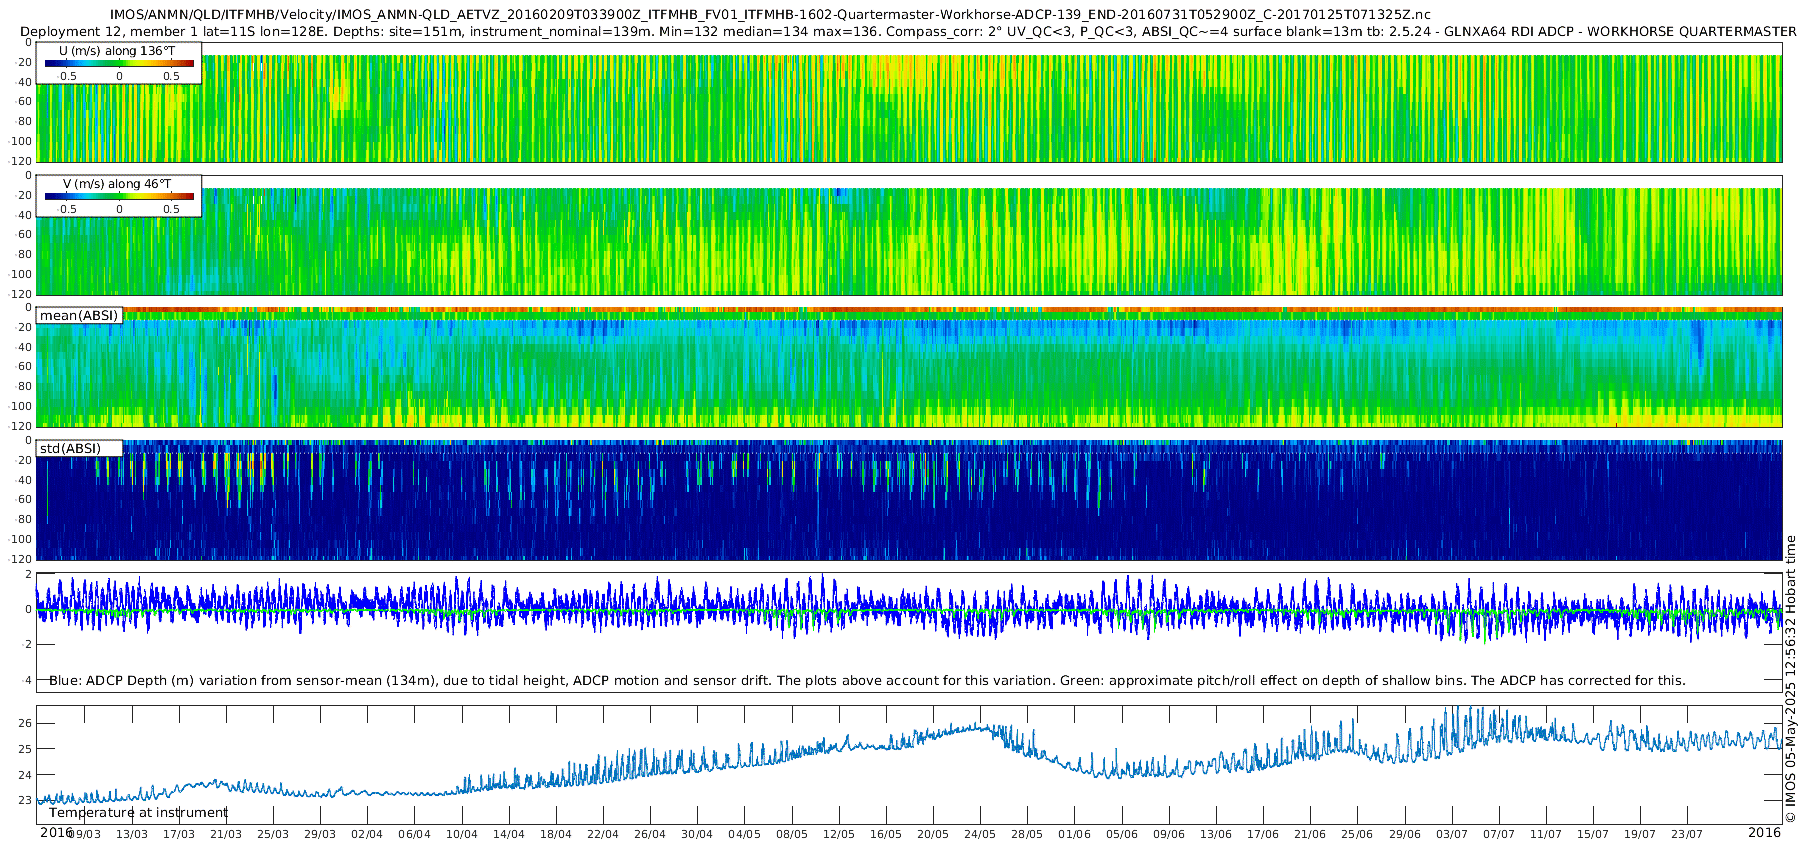Click the 24/05 date tick label
The width and height of the screenshot is (1800, 850).
click(980, 834)
